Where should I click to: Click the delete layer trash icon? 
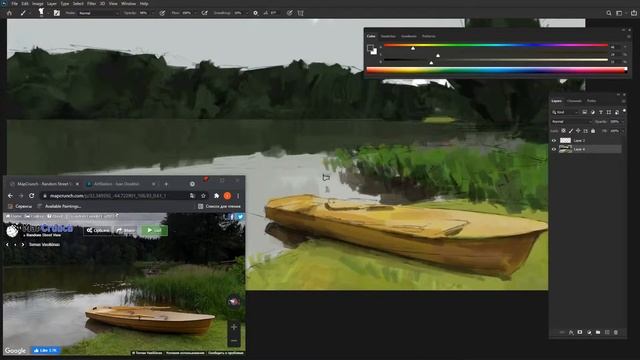(616, 333)
